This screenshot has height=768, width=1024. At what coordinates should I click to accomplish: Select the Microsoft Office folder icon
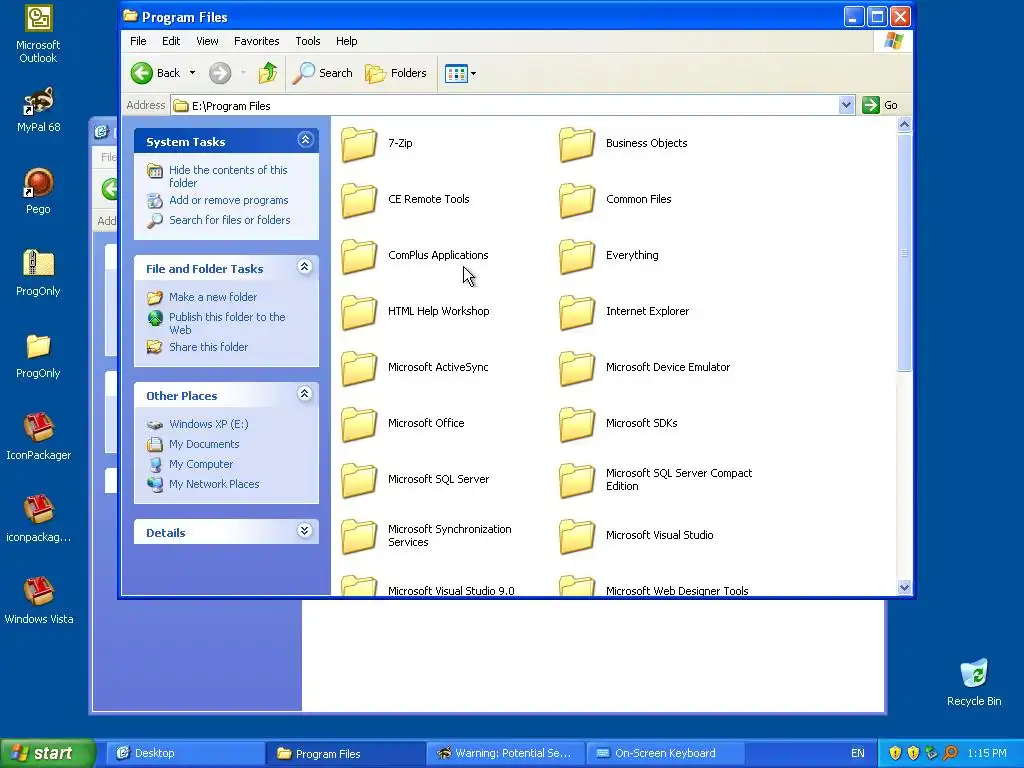click(x=359, y=424)
